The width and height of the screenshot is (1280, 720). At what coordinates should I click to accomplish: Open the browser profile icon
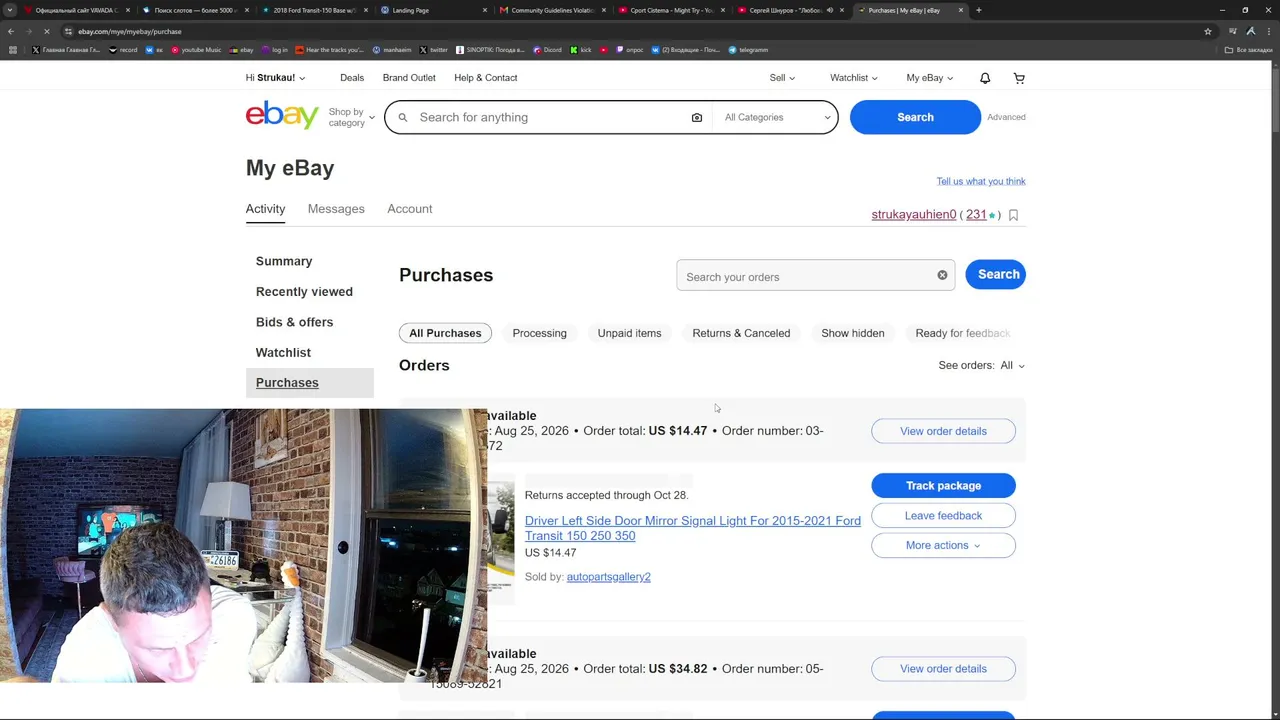(1250, 31)
